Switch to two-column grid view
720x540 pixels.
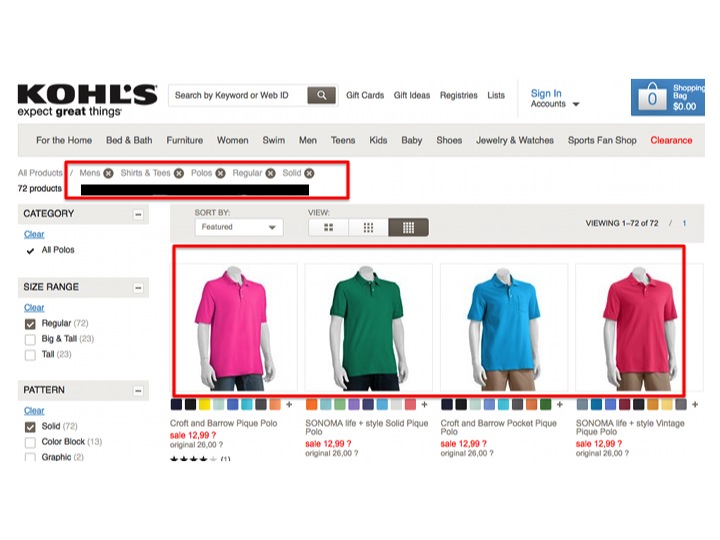(x=329, y=227)
